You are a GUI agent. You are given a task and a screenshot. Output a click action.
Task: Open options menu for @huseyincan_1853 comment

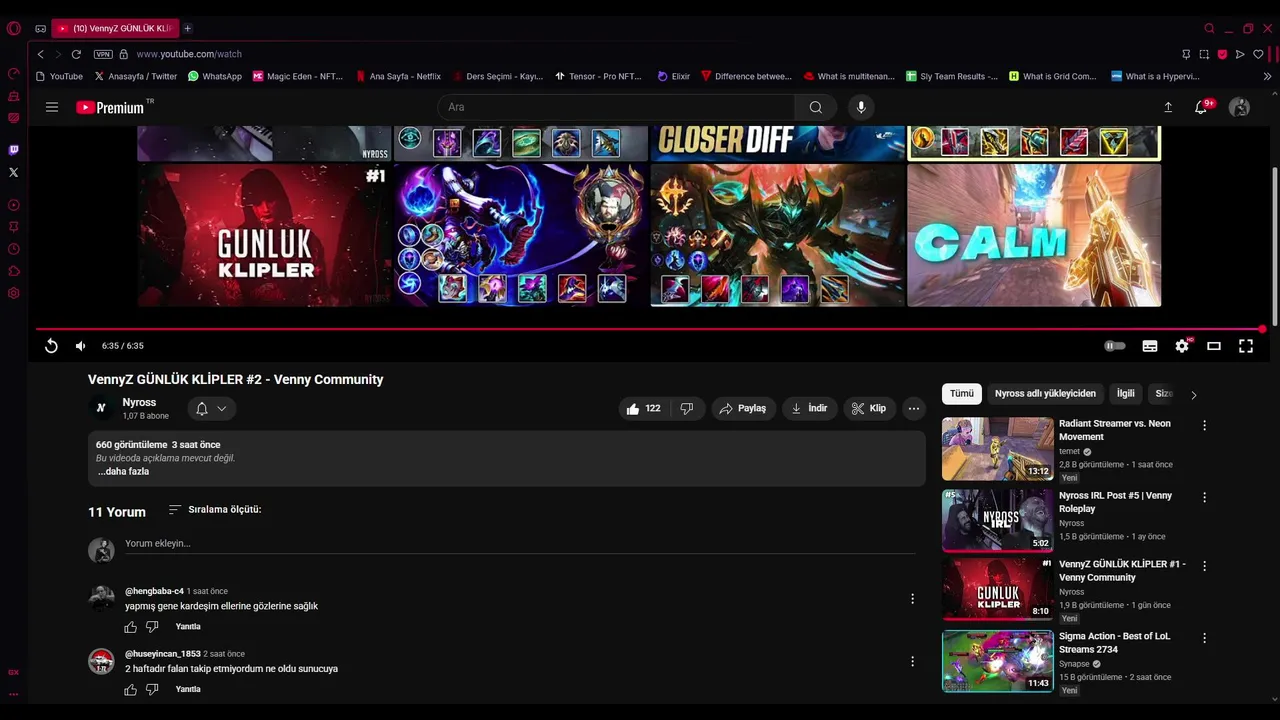click(x=912, y=661)
